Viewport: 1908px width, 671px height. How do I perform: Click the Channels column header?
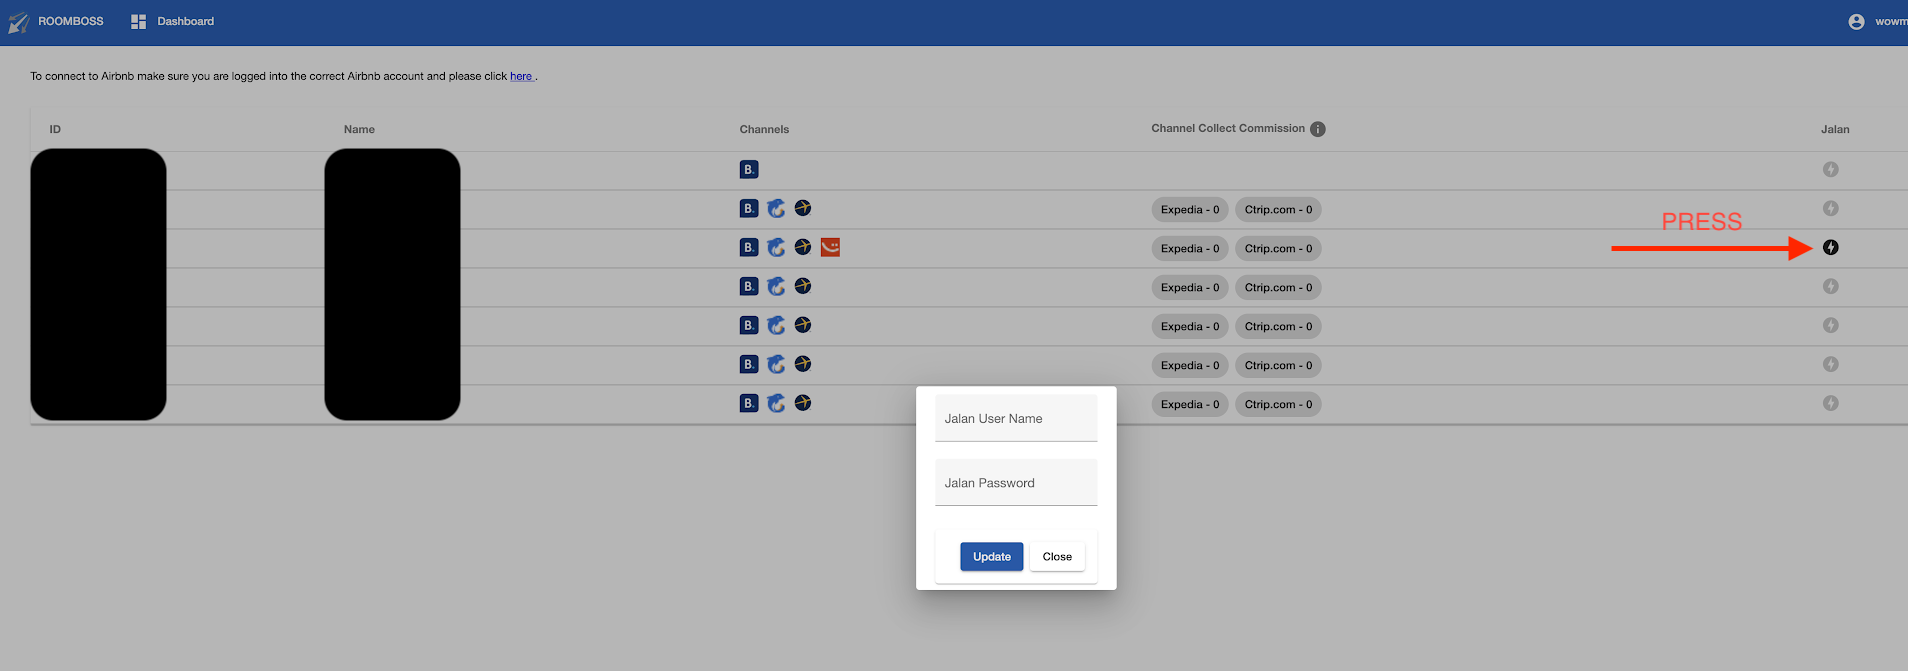764,129
